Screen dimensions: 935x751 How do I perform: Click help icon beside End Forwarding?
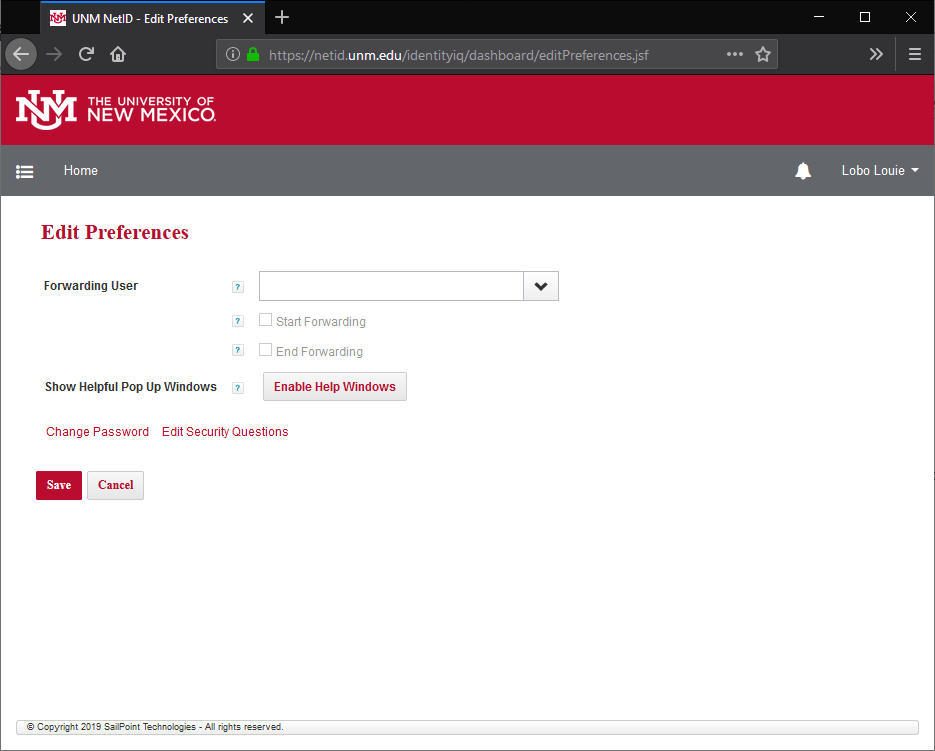click(238, 351)
